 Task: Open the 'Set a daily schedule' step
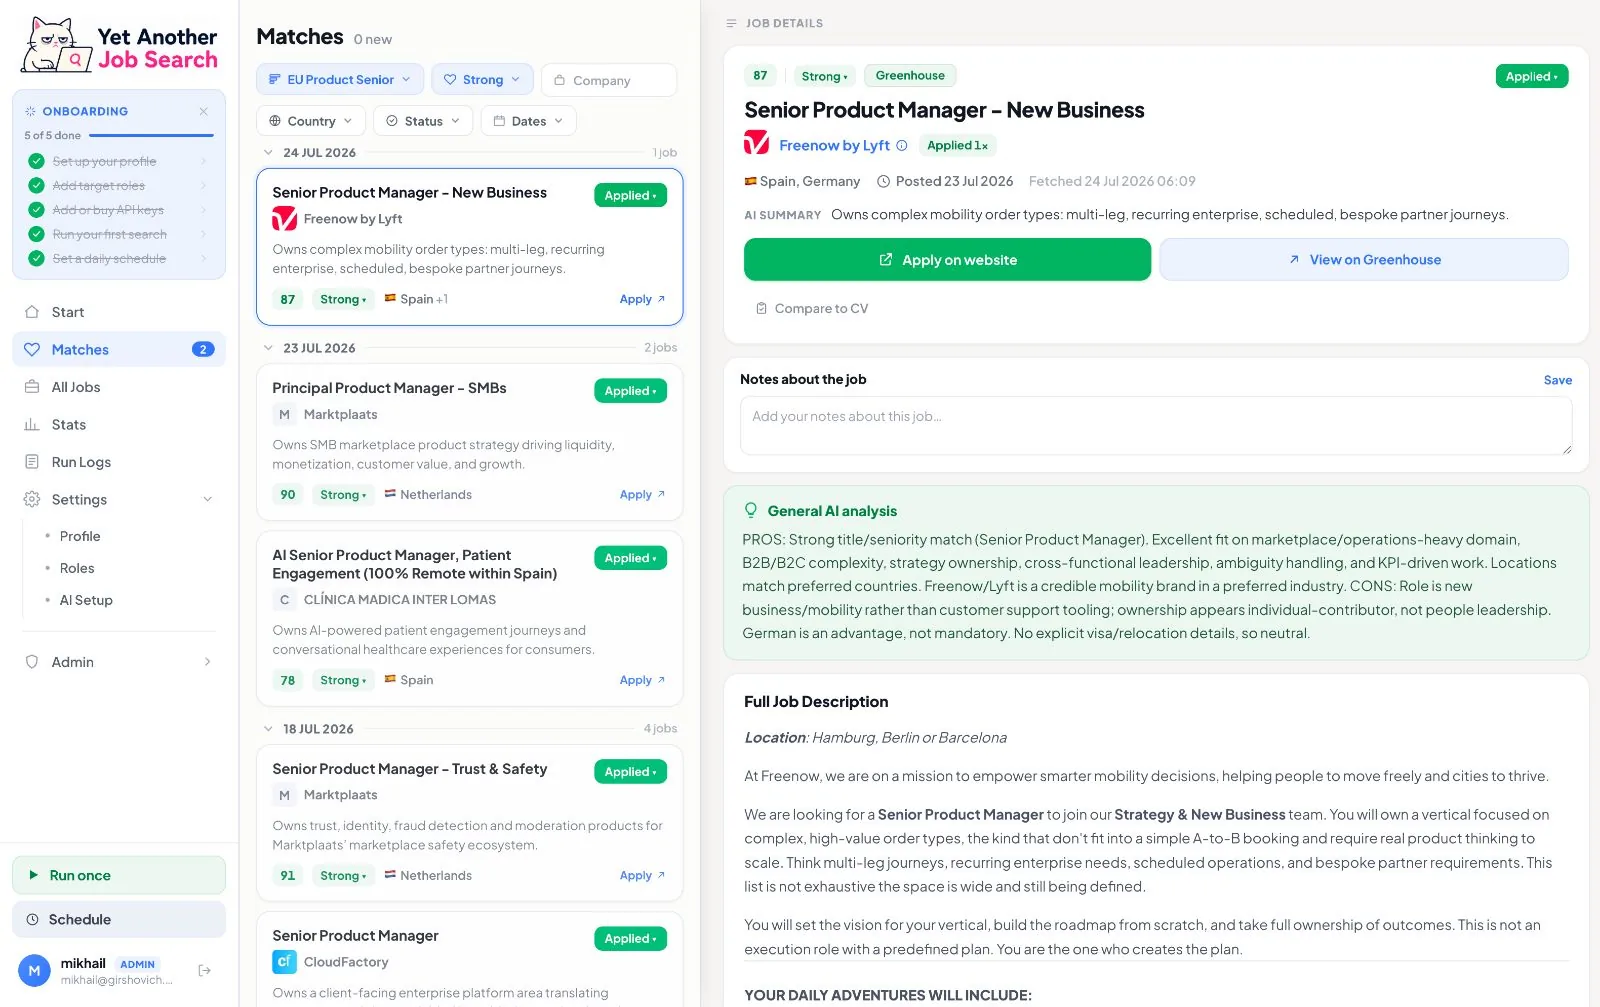click(118, 258)
